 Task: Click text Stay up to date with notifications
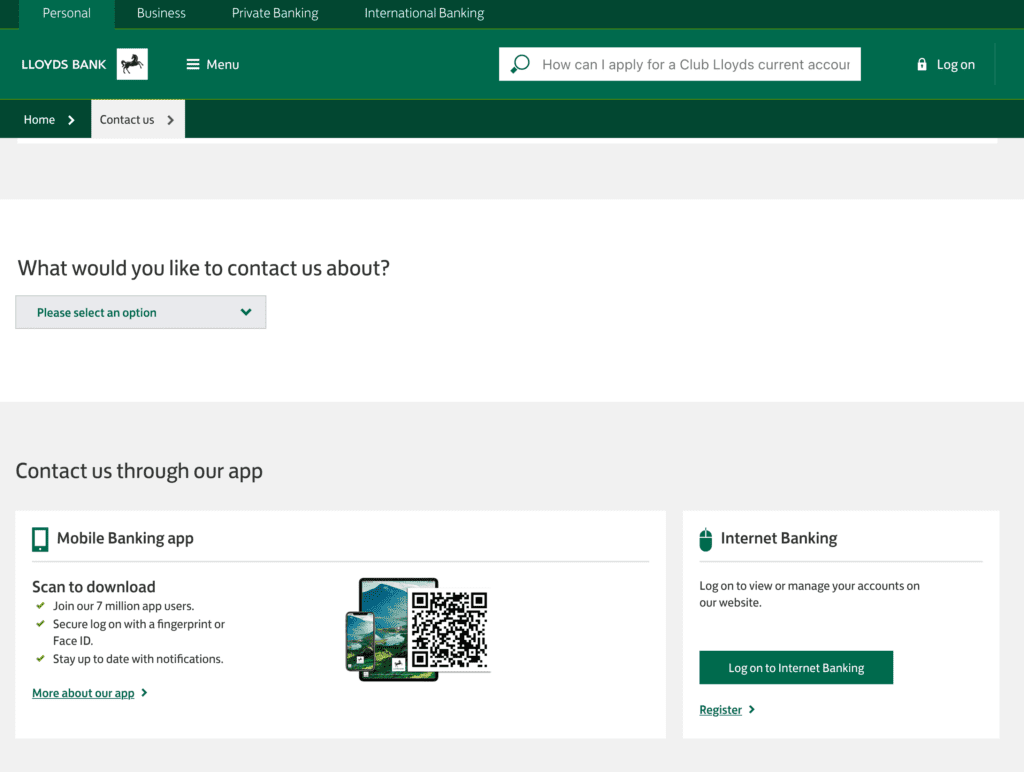[x=138, y=658]
